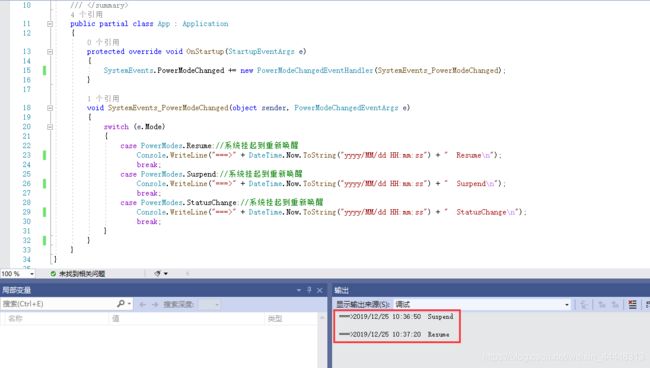Viewport: 650px width, 368px height.
Task: Select the 输出 panel title
Action: (342, 290)
